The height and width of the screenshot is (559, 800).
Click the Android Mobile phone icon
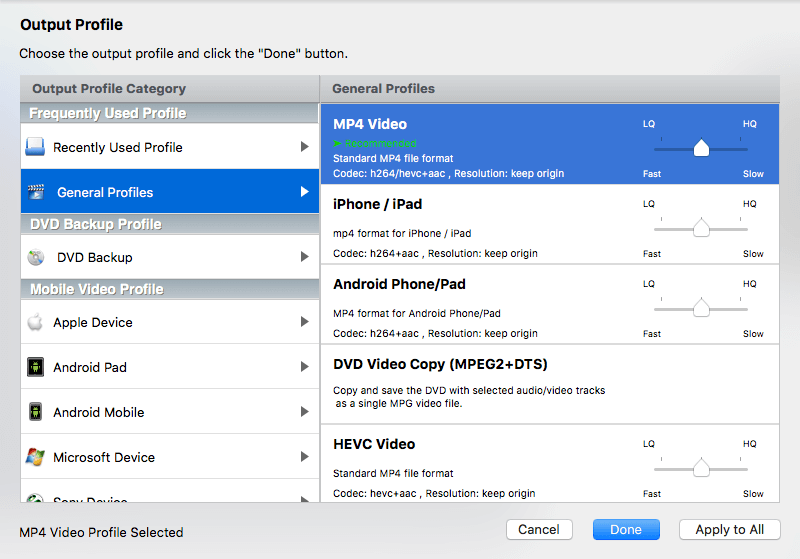tap(35, 412)
